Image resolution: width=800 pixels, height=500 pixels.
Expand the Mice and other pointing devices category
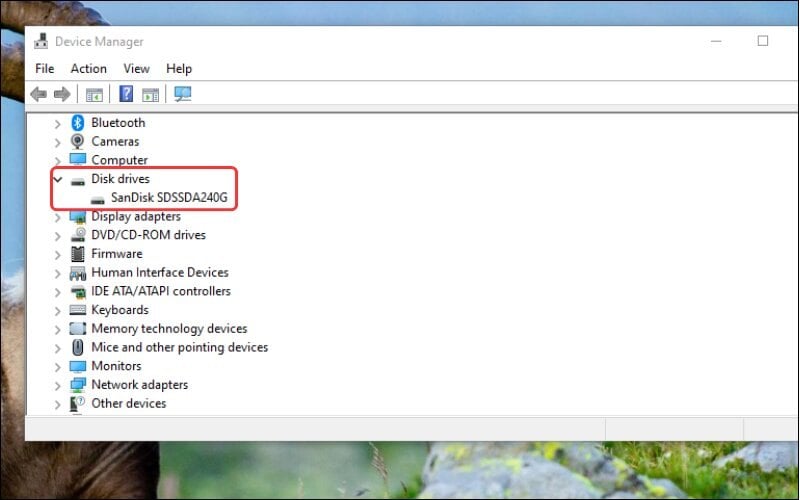(x=58, y=348)
